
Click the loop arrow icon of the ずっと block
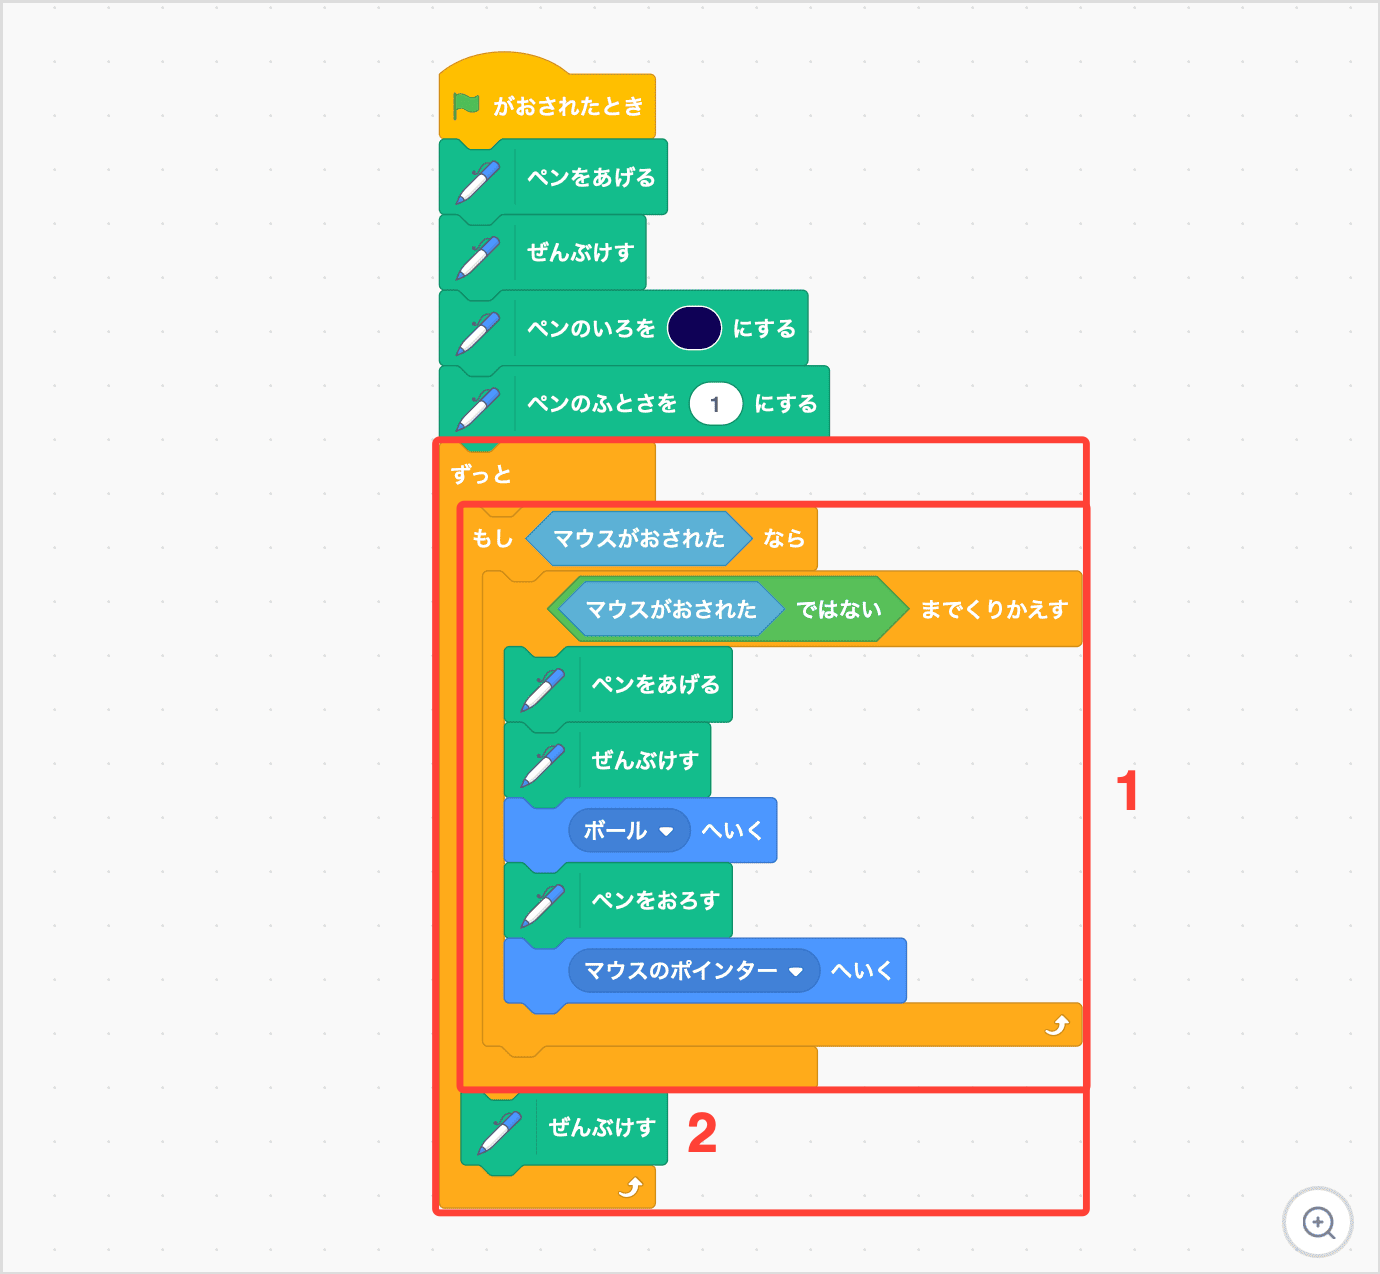point(630,1187)
